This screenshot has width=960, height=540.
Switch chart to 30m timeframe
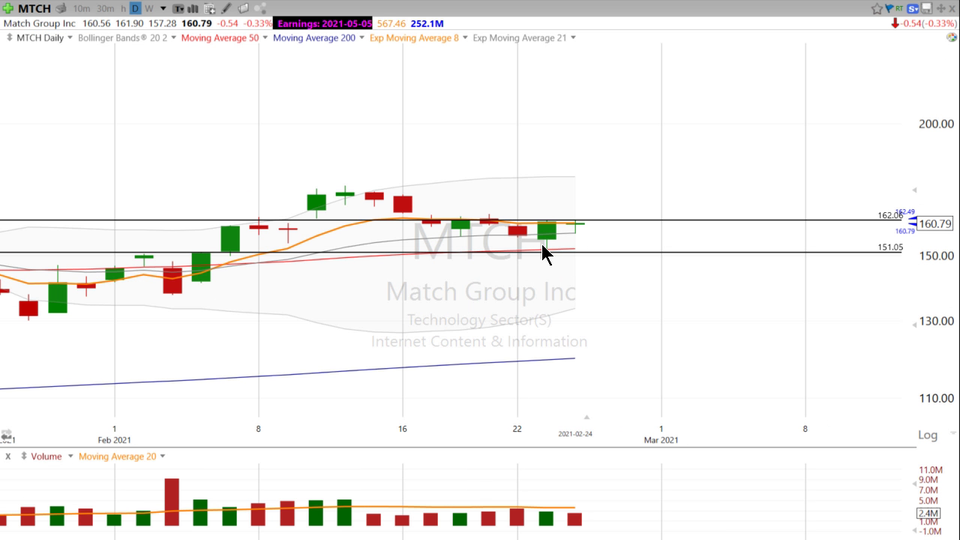pyautogui.click(x=105, y=9)
